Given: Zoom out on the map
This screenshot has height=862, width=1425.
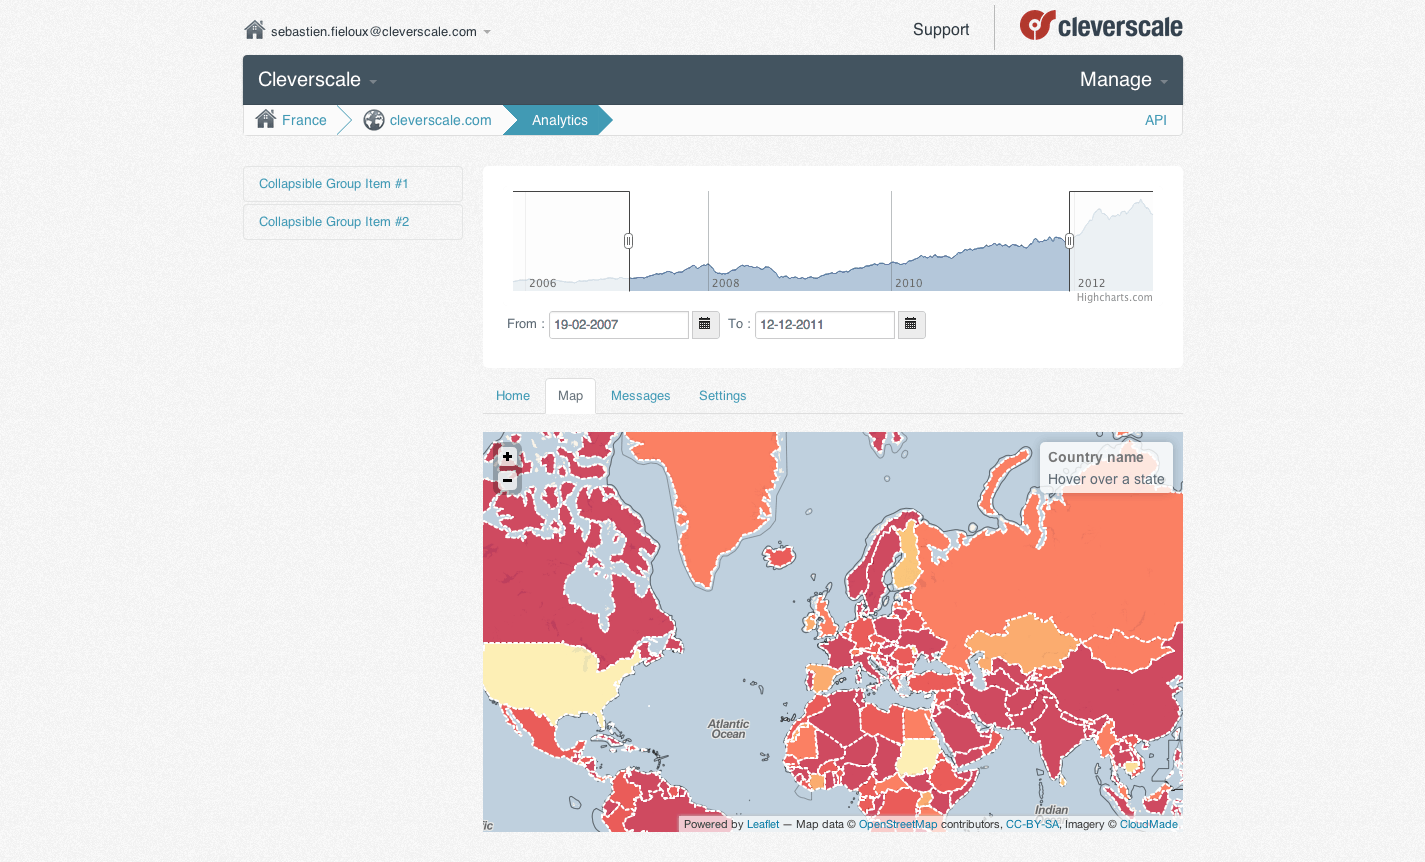Looking at the screenshot, I should point(508,481).
